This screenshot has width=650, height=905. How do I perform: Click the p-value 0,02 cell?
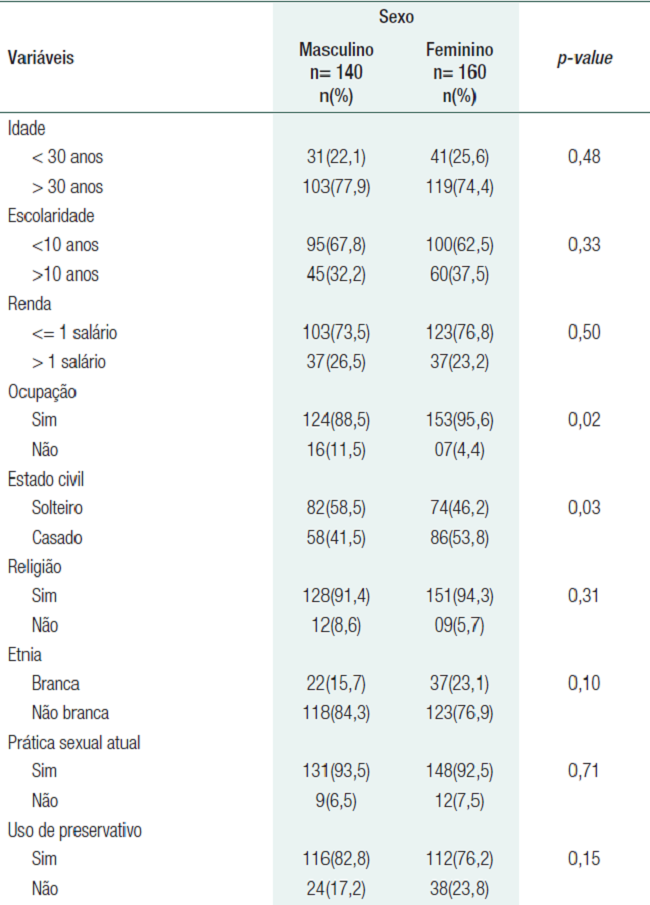tap(584, 420)
